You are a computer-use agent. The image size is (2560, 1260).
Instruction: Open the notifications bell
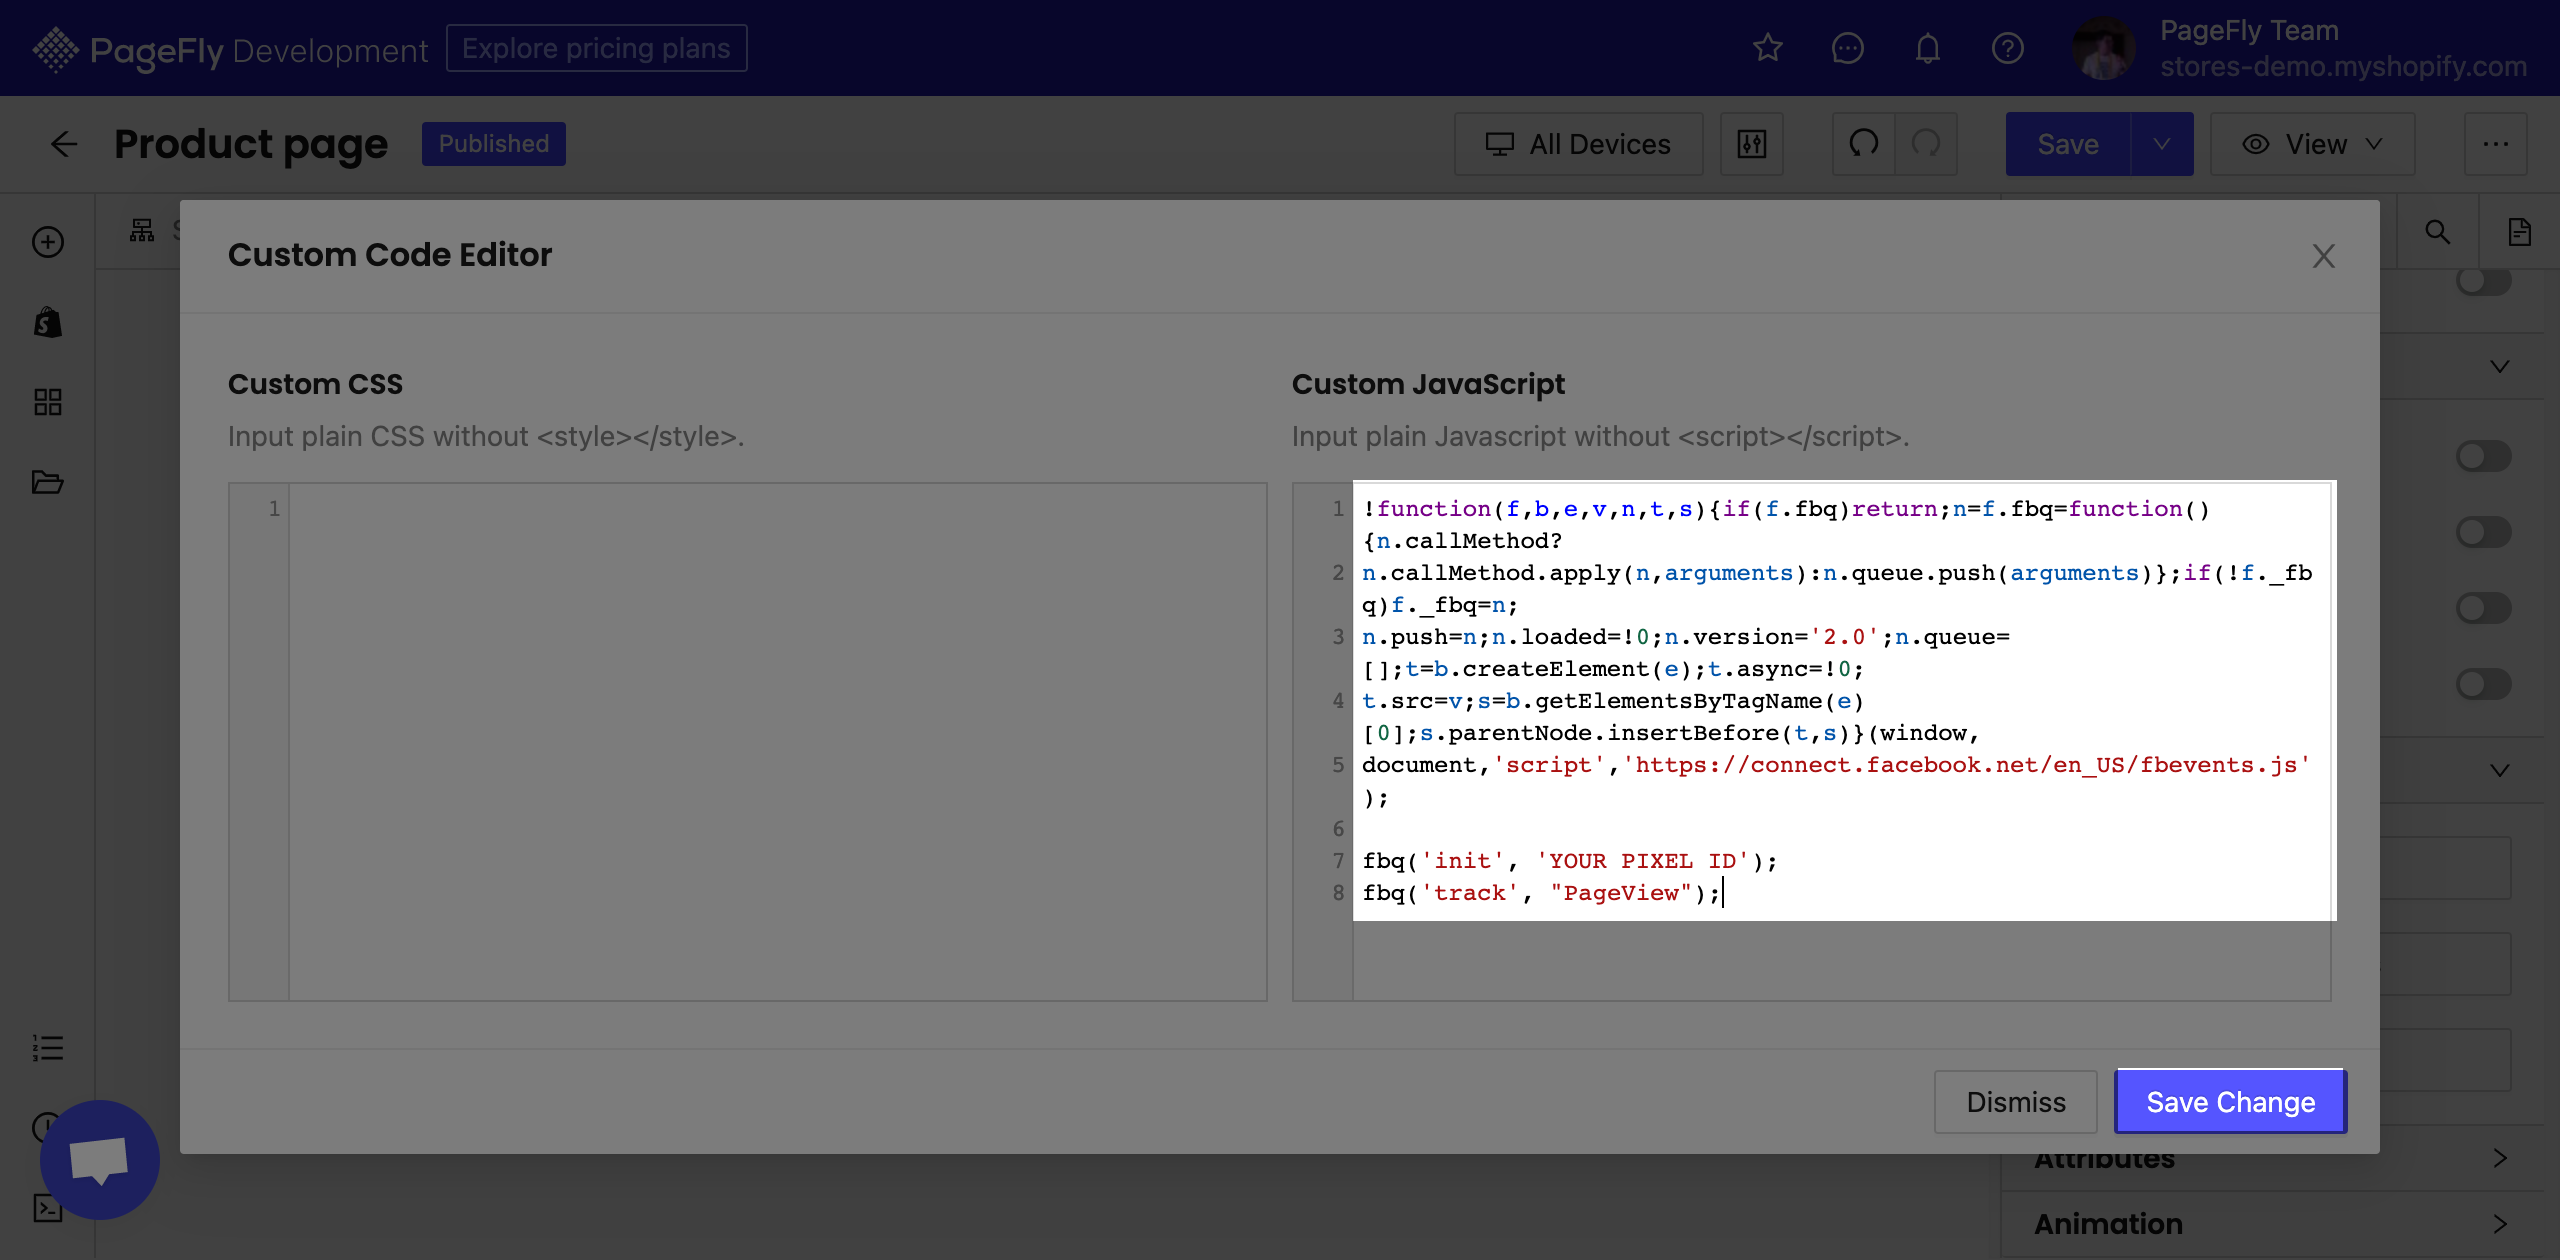1927,48
